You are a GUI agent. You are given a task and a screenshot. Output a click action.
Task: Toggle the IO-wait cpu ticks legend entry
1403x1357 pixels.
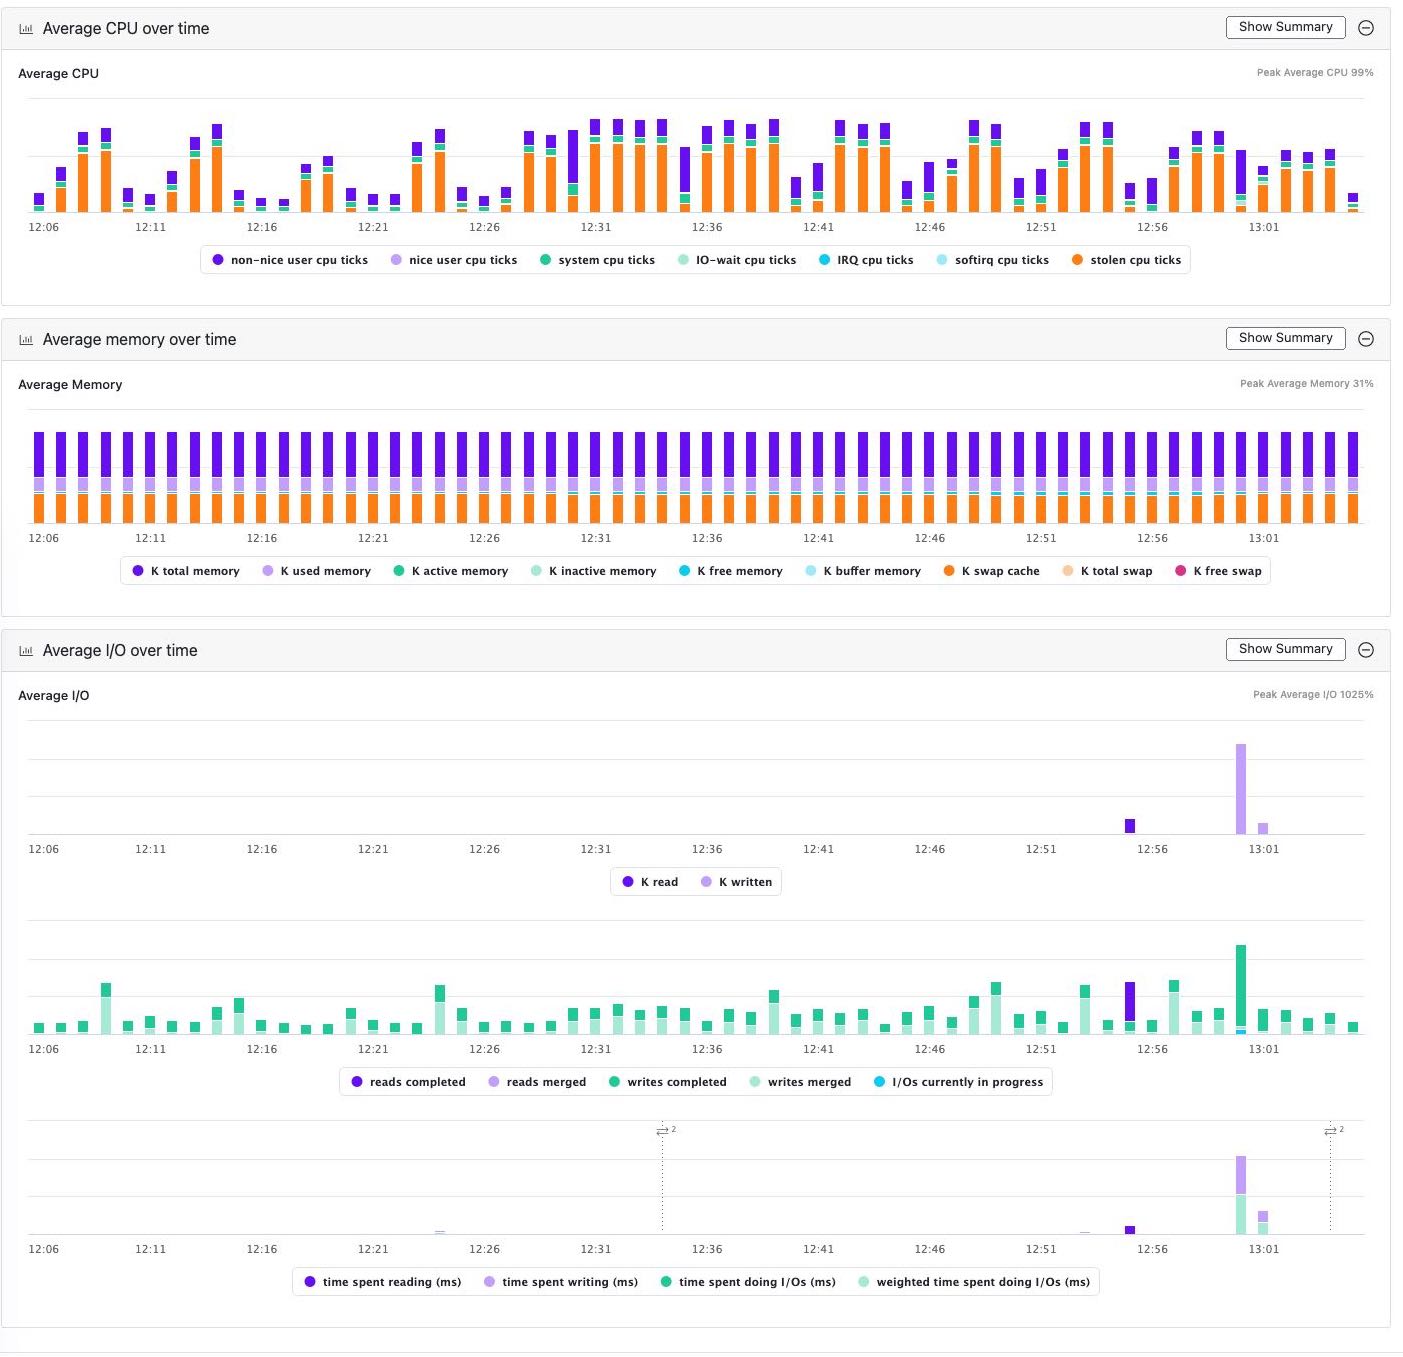tap(736, 259)
